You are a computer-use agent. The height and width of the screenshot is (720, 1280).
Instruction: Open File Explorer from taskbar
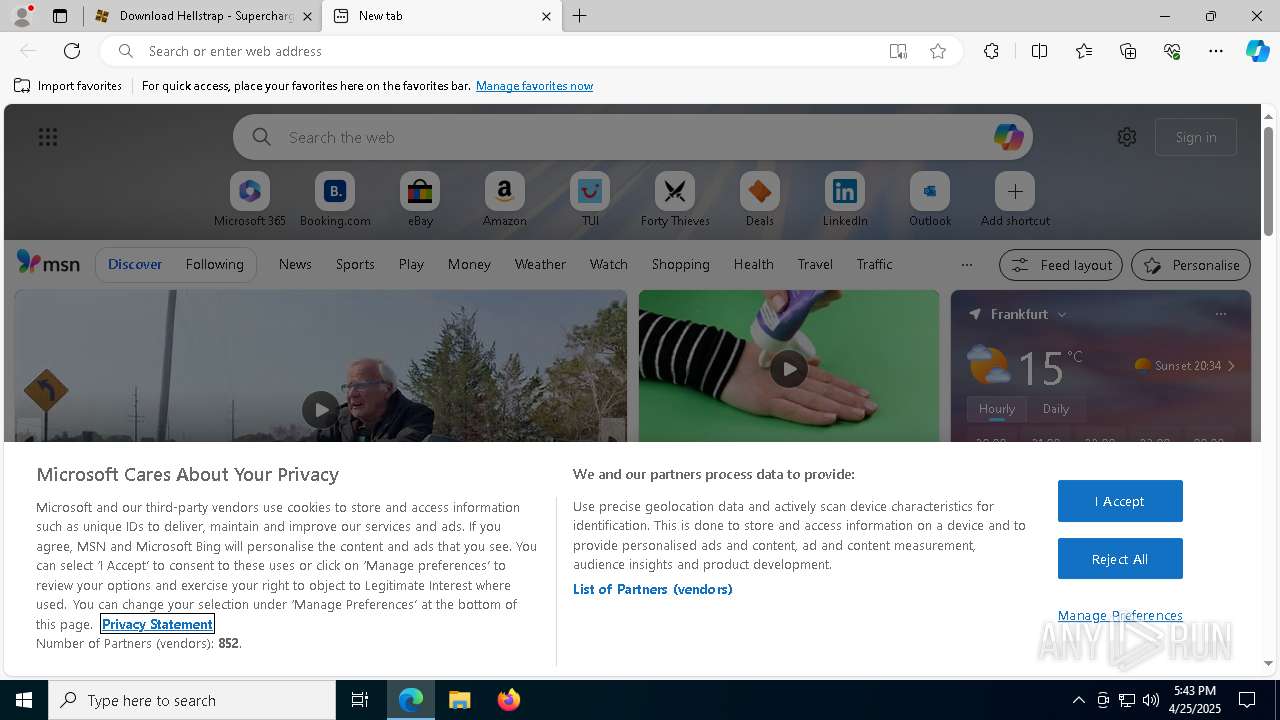[x=459, y=700]
